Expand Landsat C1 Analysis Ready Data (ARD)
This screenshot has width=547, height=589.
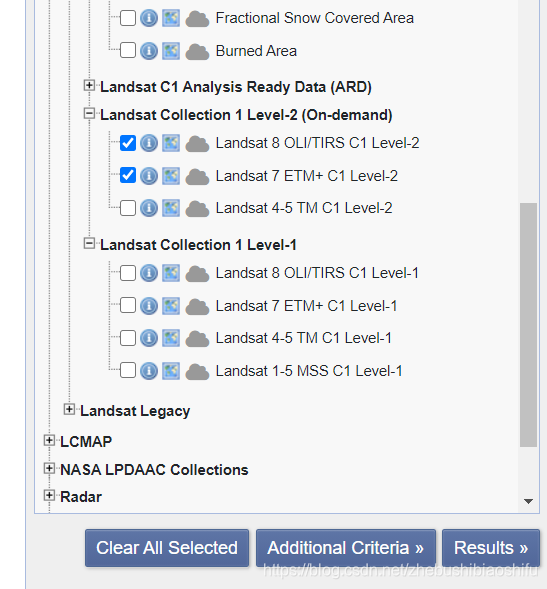coord(89,86)
